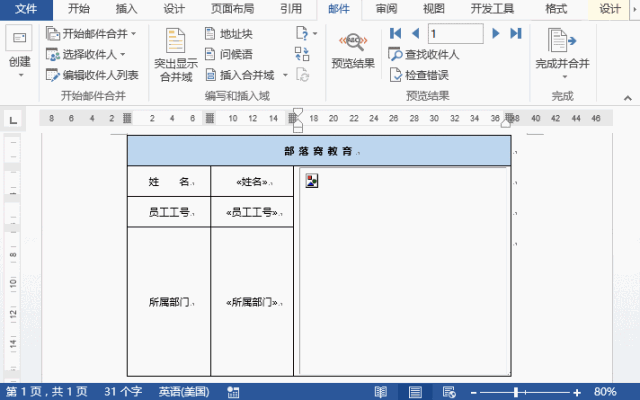Click the 姓名 label cell
Image resolution: width=640 pixels, height=400 pixels.
(169, 182)
